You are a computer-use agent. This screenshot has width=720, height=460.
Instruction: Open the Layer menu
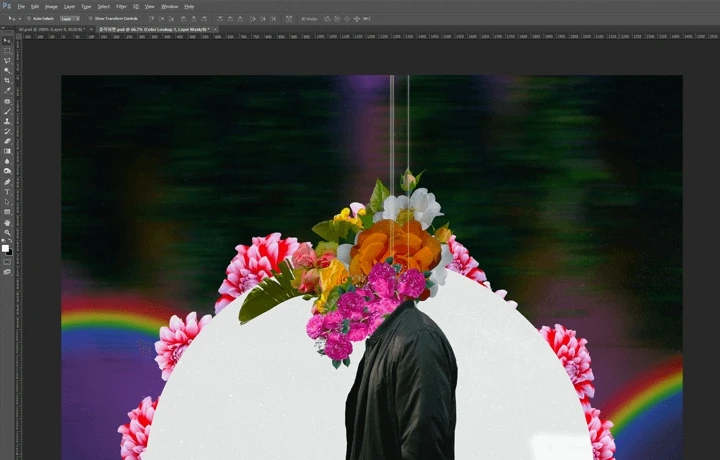point(69,7)
